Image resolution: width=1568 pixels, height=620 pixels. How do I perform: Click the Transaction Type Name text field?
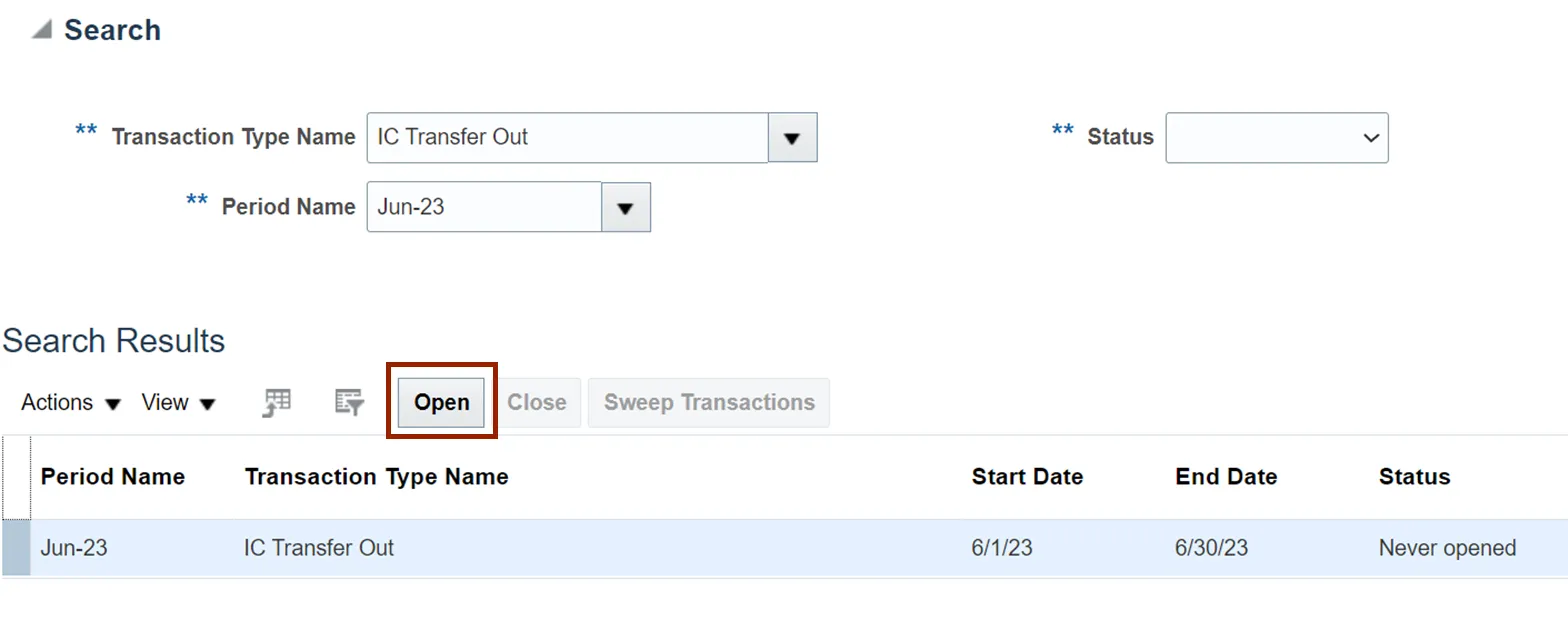[x=567, y=138]
